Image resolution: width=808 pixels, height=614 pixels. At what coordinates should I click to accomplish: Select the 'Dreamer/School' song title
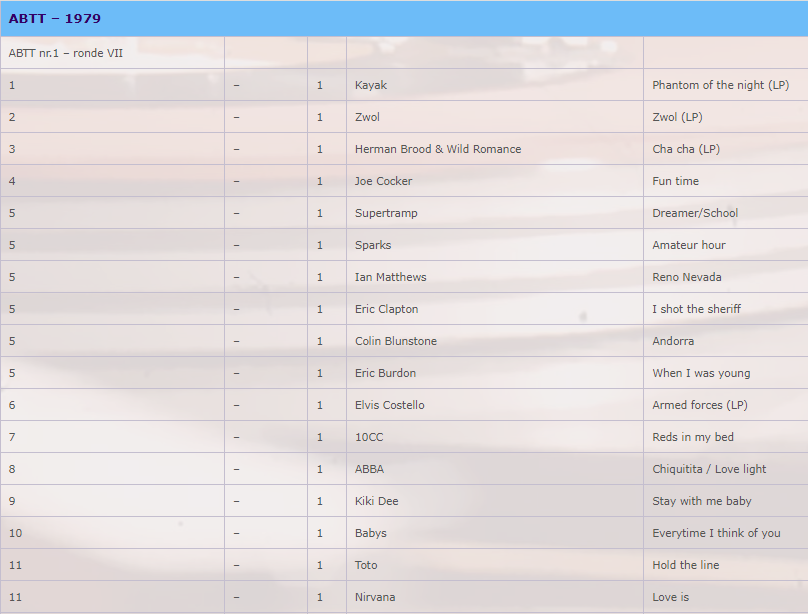pyautogui.click(x=695, y=213)
